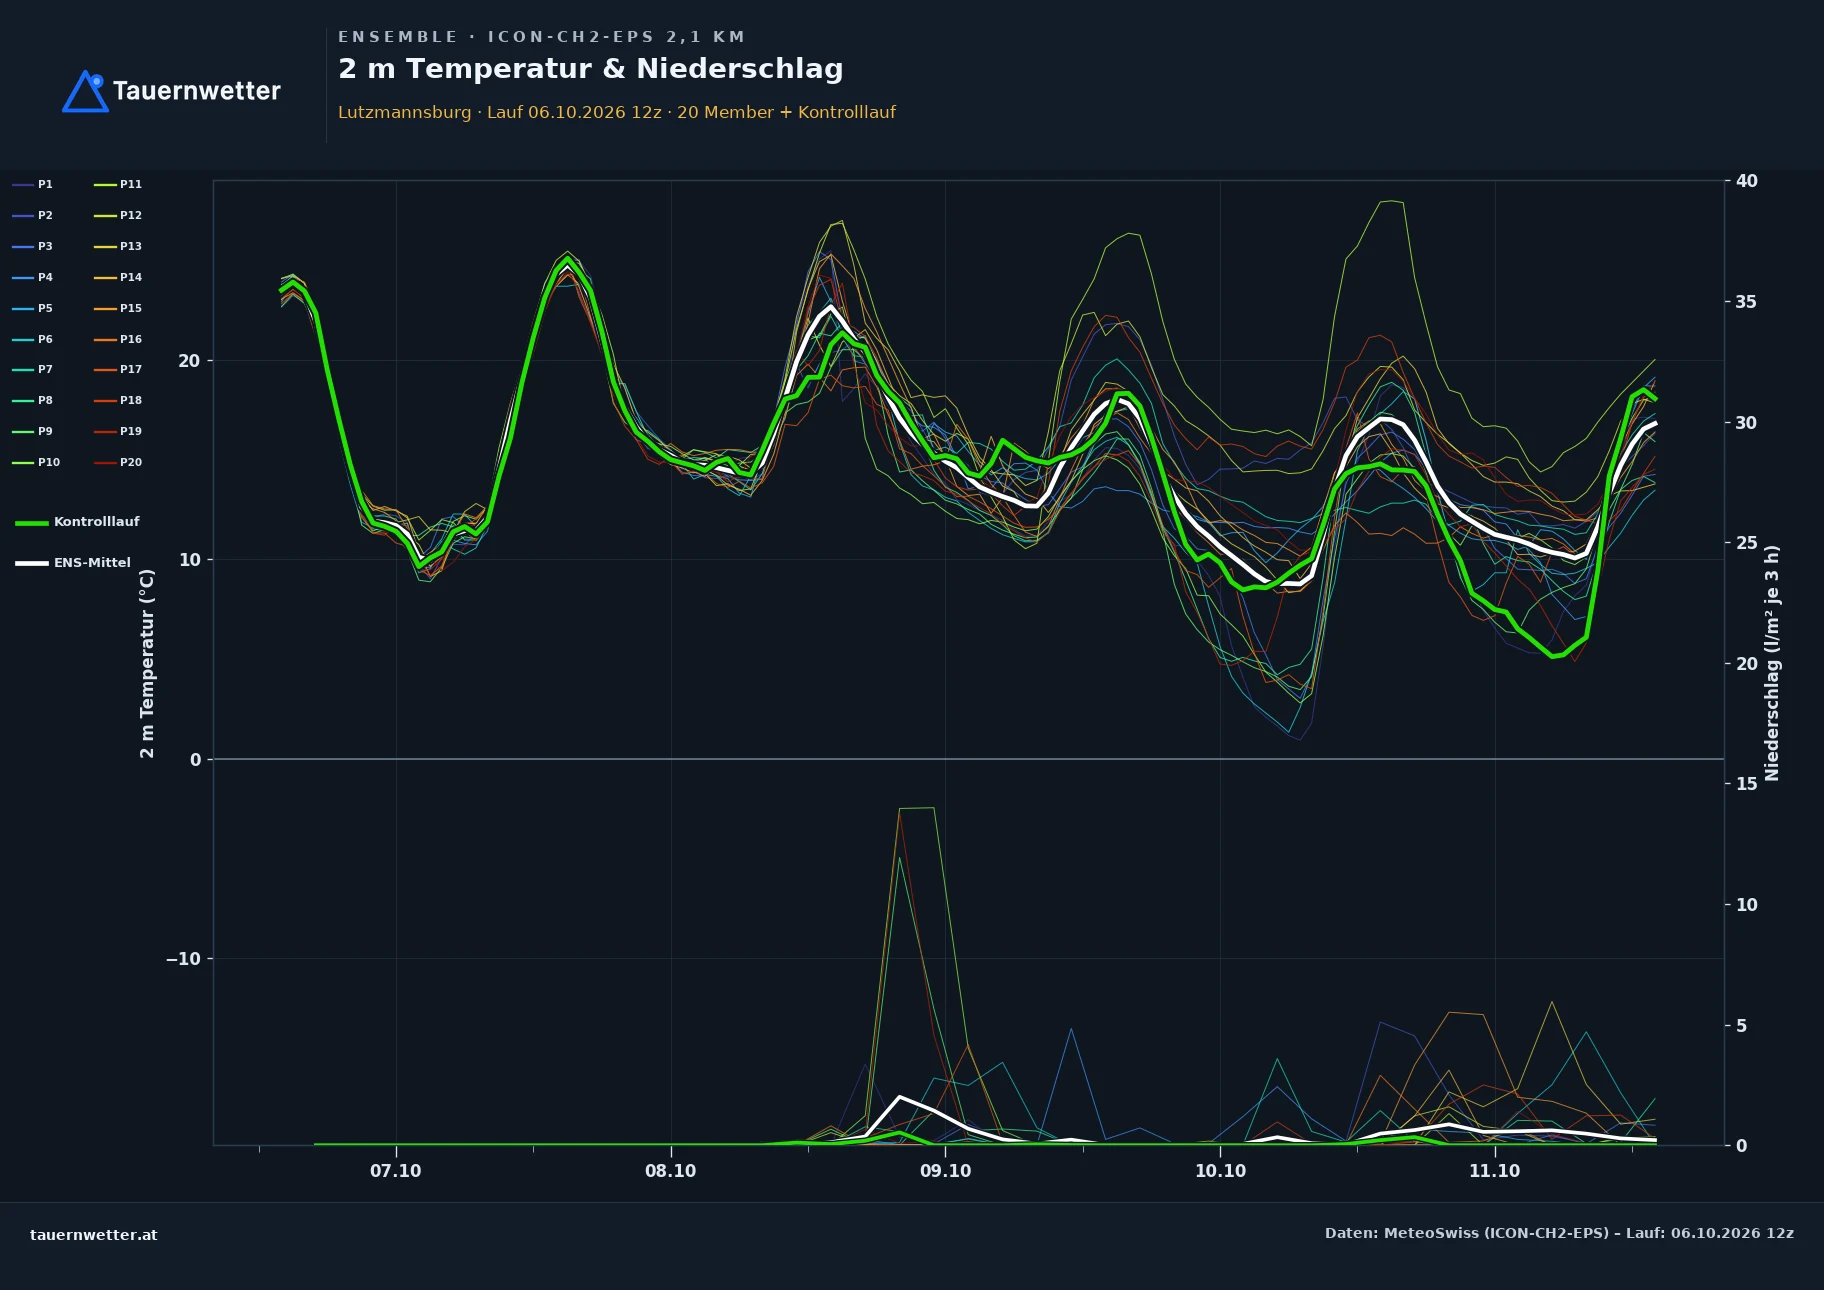Click the '2 m Temperatur (°C)' axis title
The width and height of the screenshot is (1824, 1290).
point(148,663)
